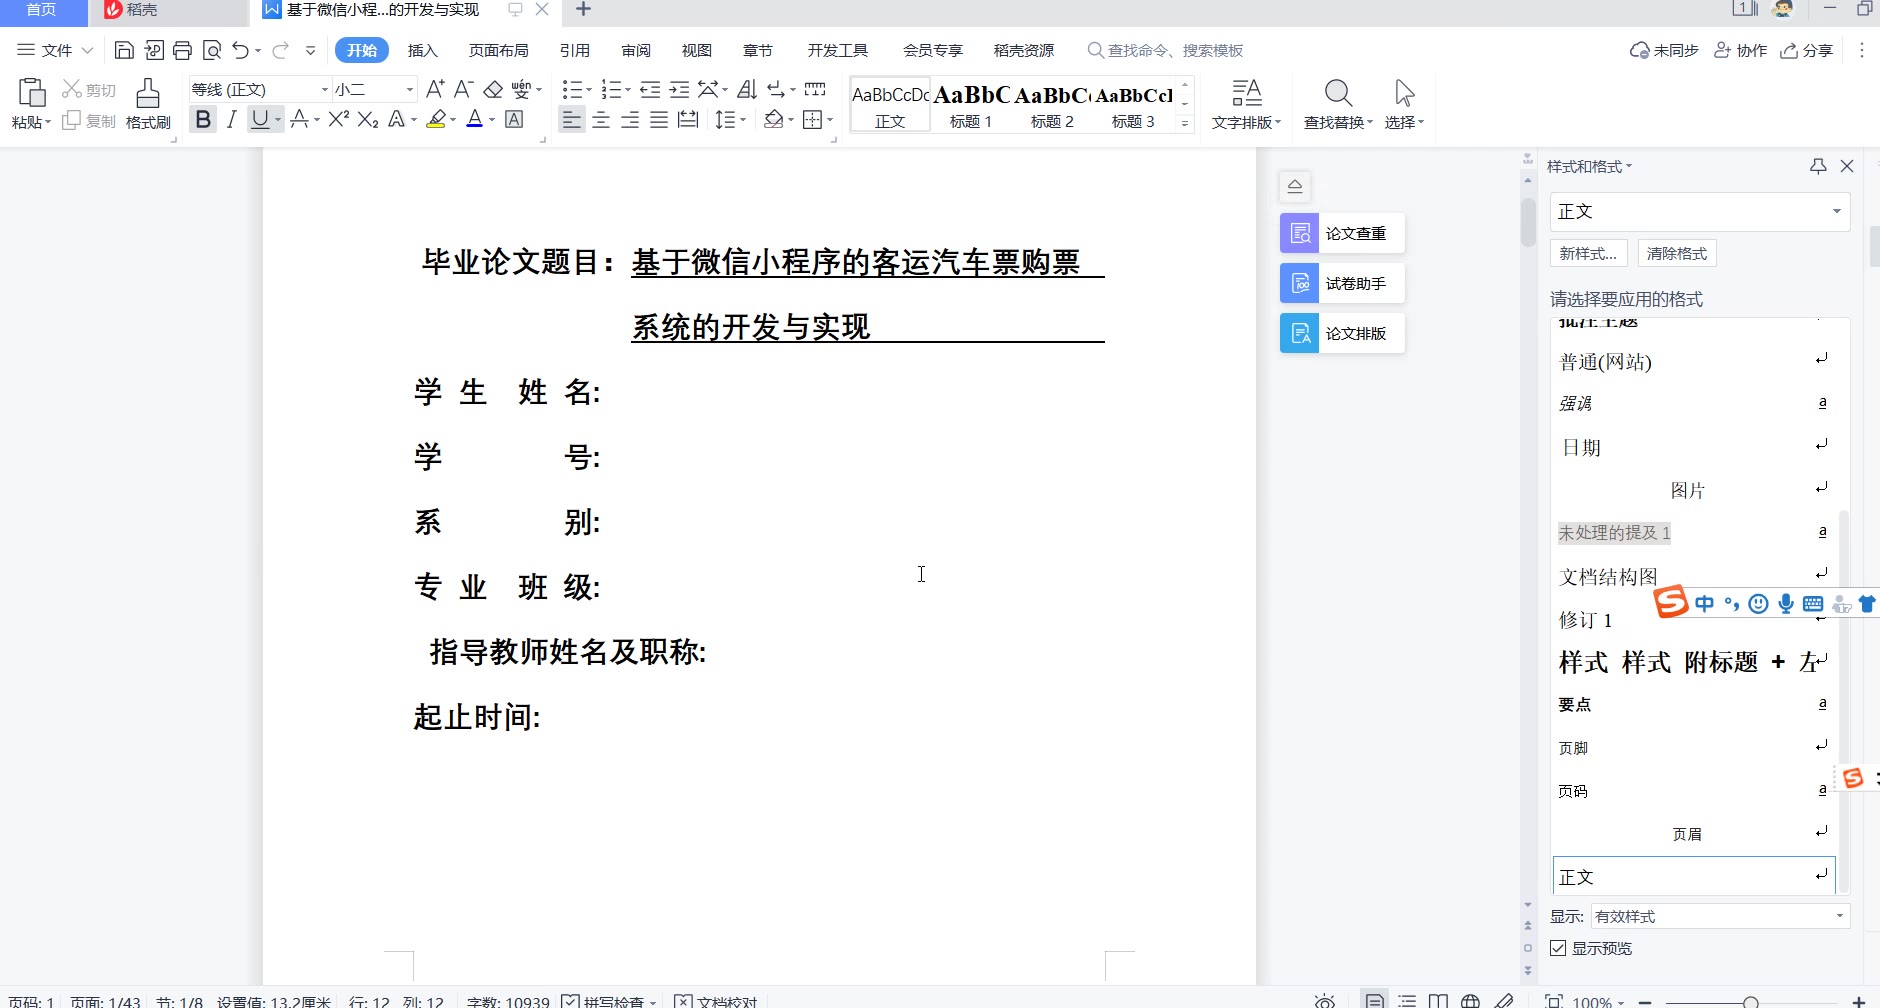Enable eye protection mode in status bar
The width and height of the screenshot is (1880, 1008).
(1325, 1001)
